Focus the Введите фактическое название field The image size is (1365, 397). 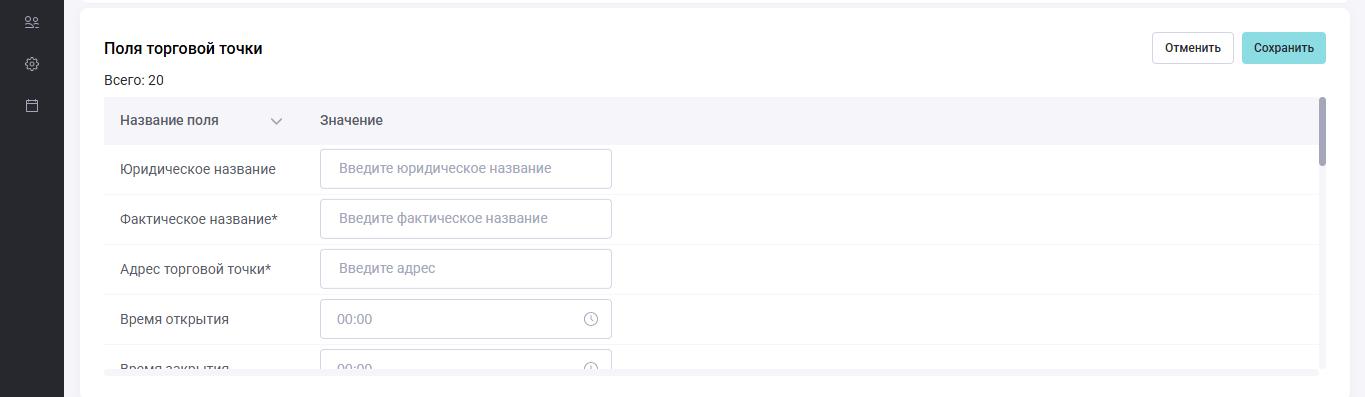pos(466,219)
